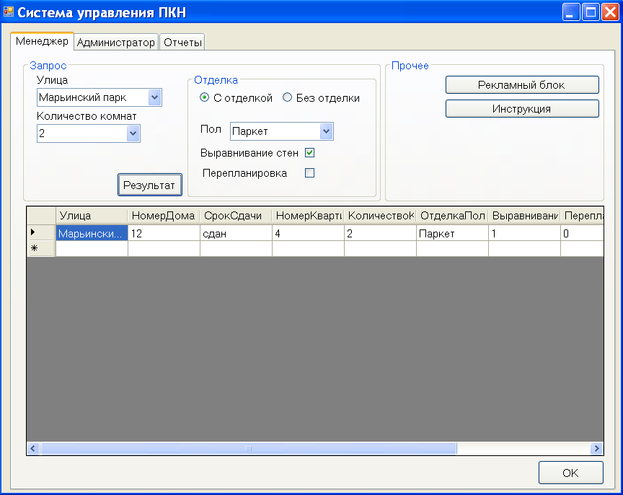Image resolution: width=623 pixels, height=495 pixels.
Task: Close the Система управления ПКН window
Action: [610, 12]
